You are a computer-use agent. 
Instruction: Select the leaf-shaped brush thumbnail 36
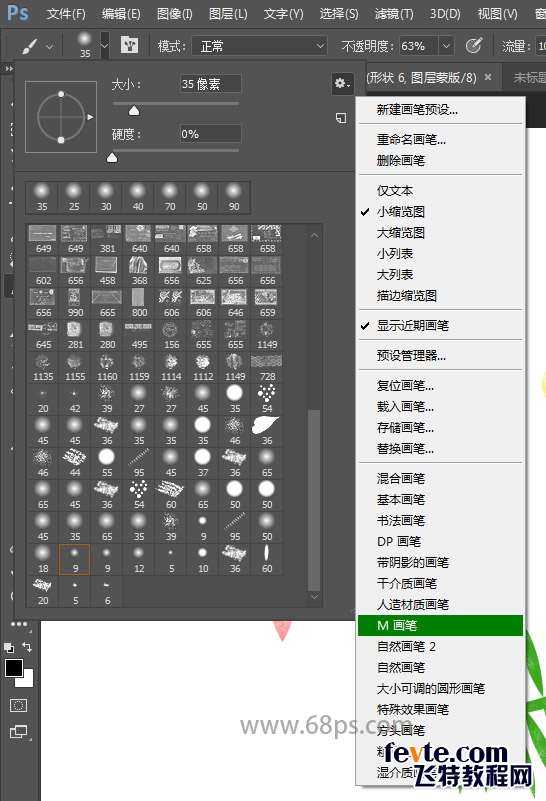(x=266, y=431)
